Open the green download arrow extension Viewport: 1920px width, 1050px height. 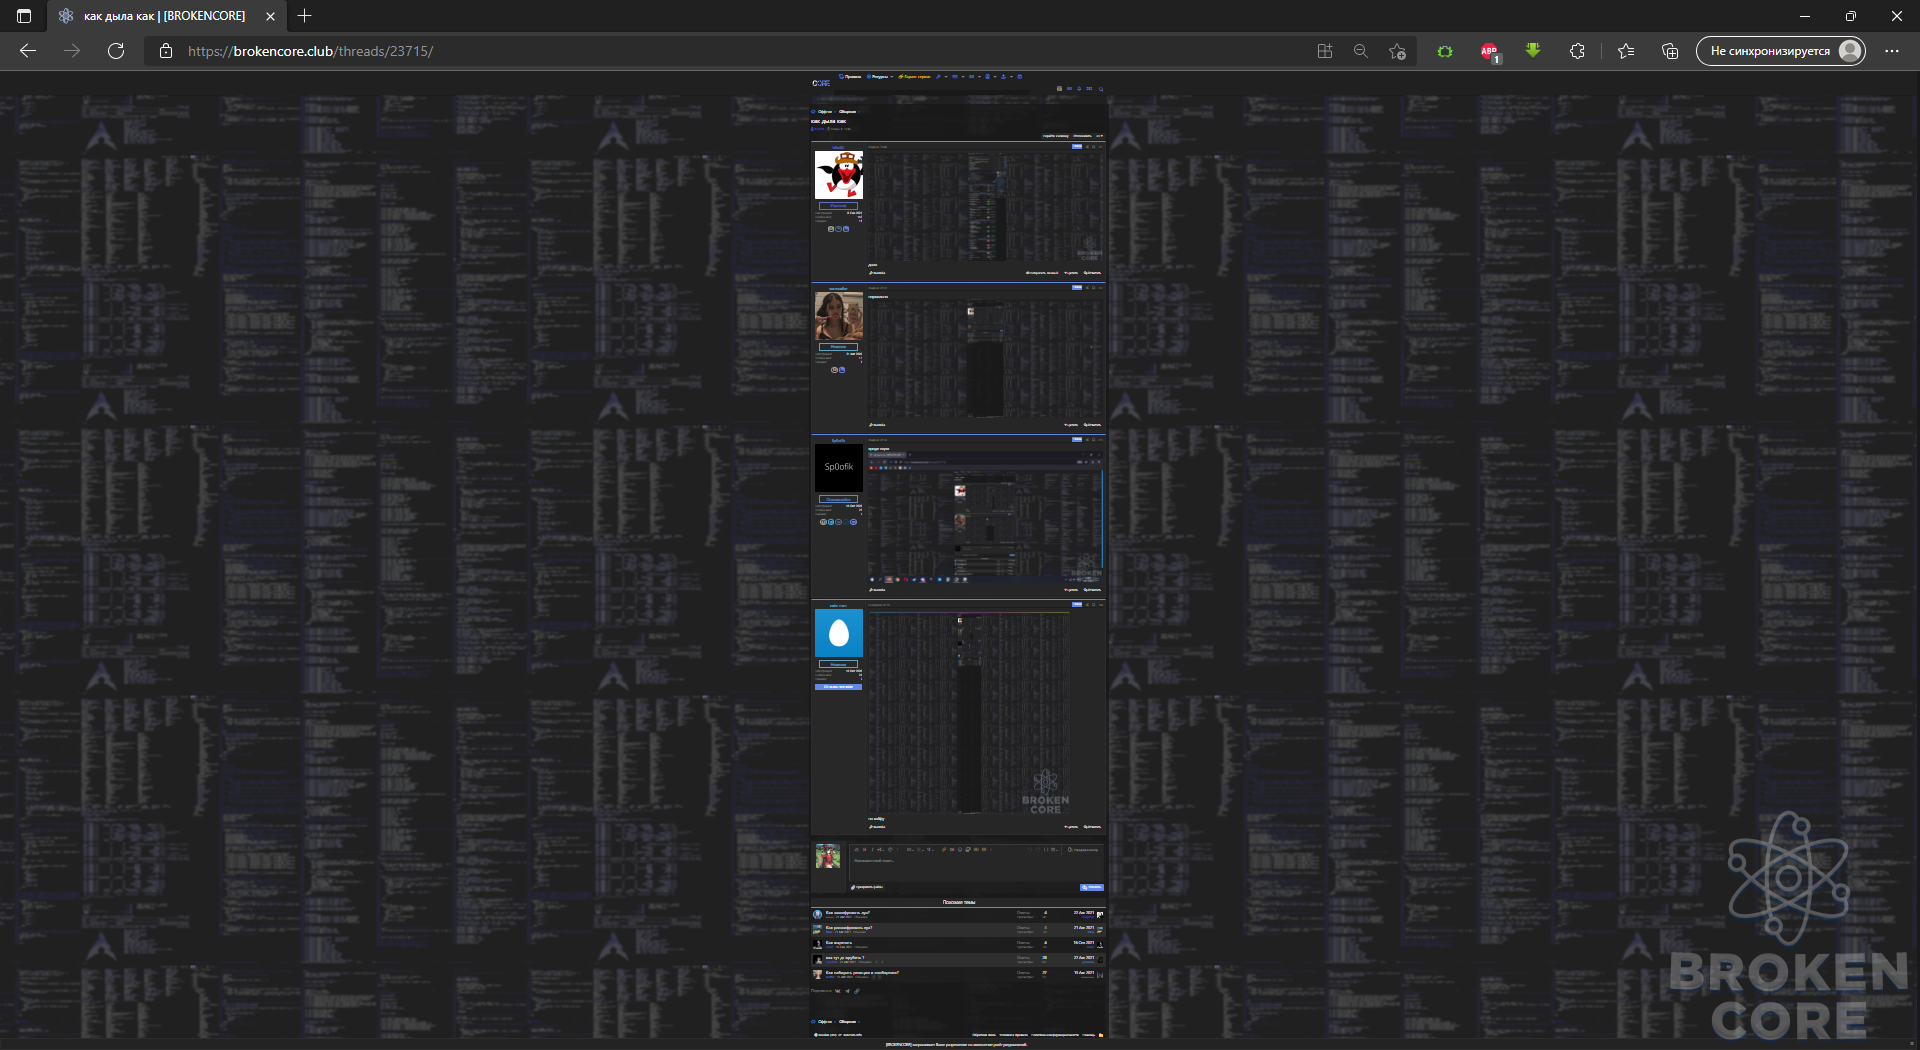[1533, 50]
